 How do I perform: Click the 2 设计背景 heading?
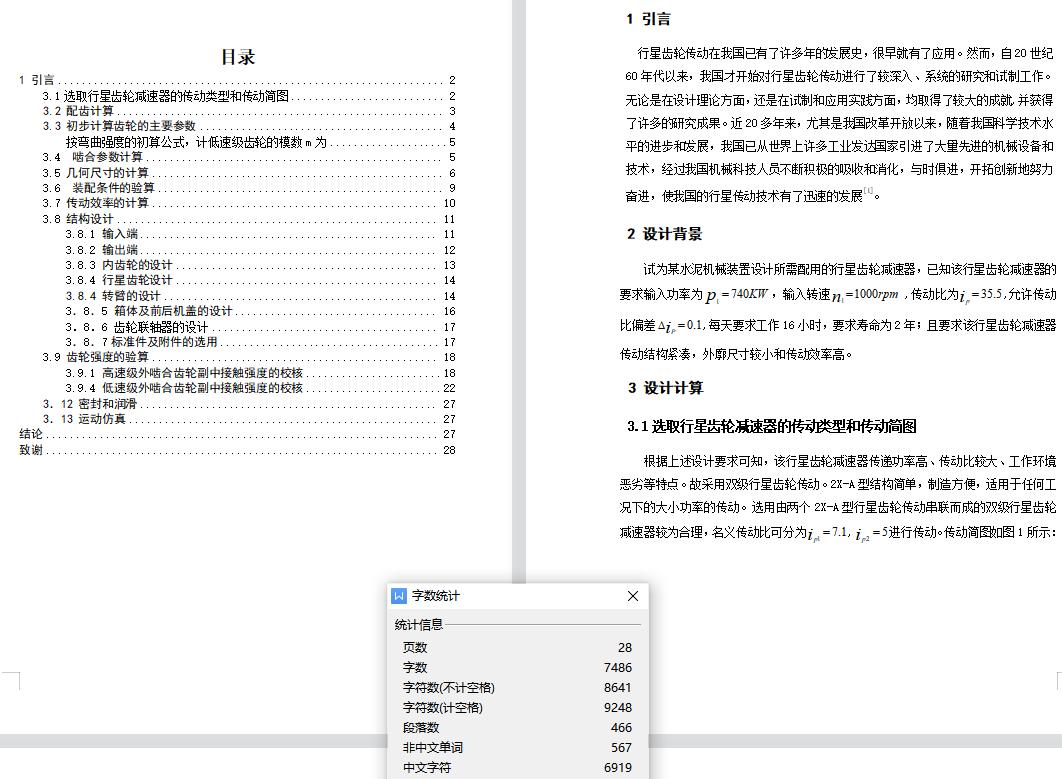[664, 234]
